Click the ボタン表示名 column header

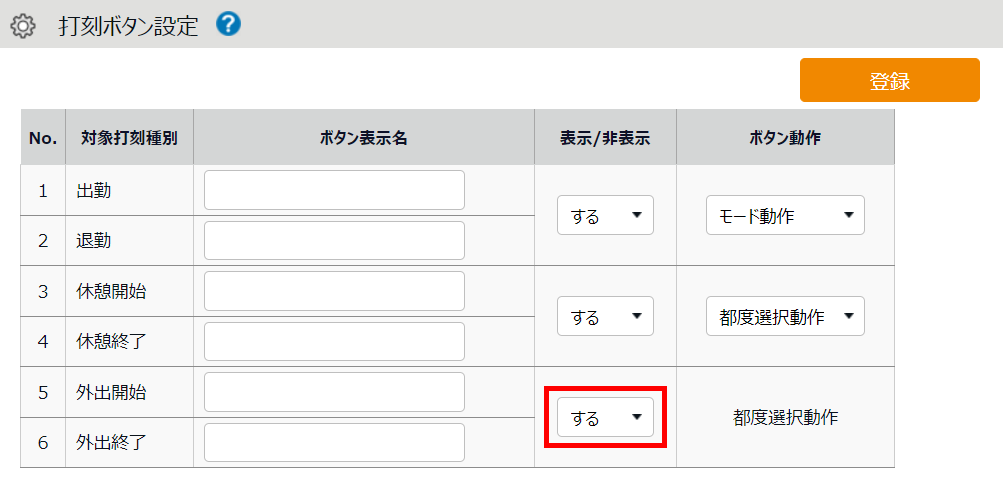coord(363,138)
